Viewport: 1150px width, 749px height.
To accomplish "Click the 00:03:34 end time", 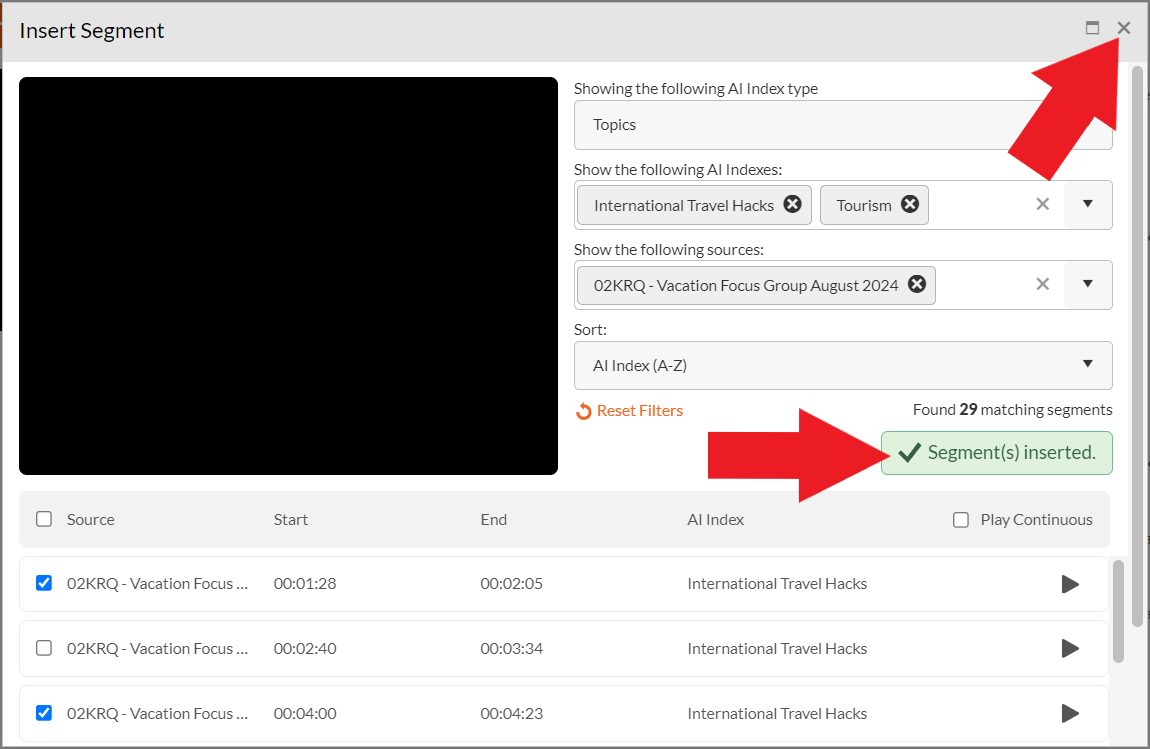I will (511, 648).
